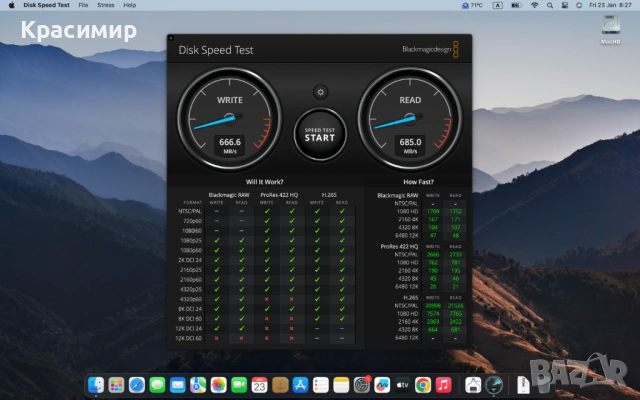Click the 8K DCI 24 format row label
Viewport: 640px width, 400px height.
tap(189, 309)
